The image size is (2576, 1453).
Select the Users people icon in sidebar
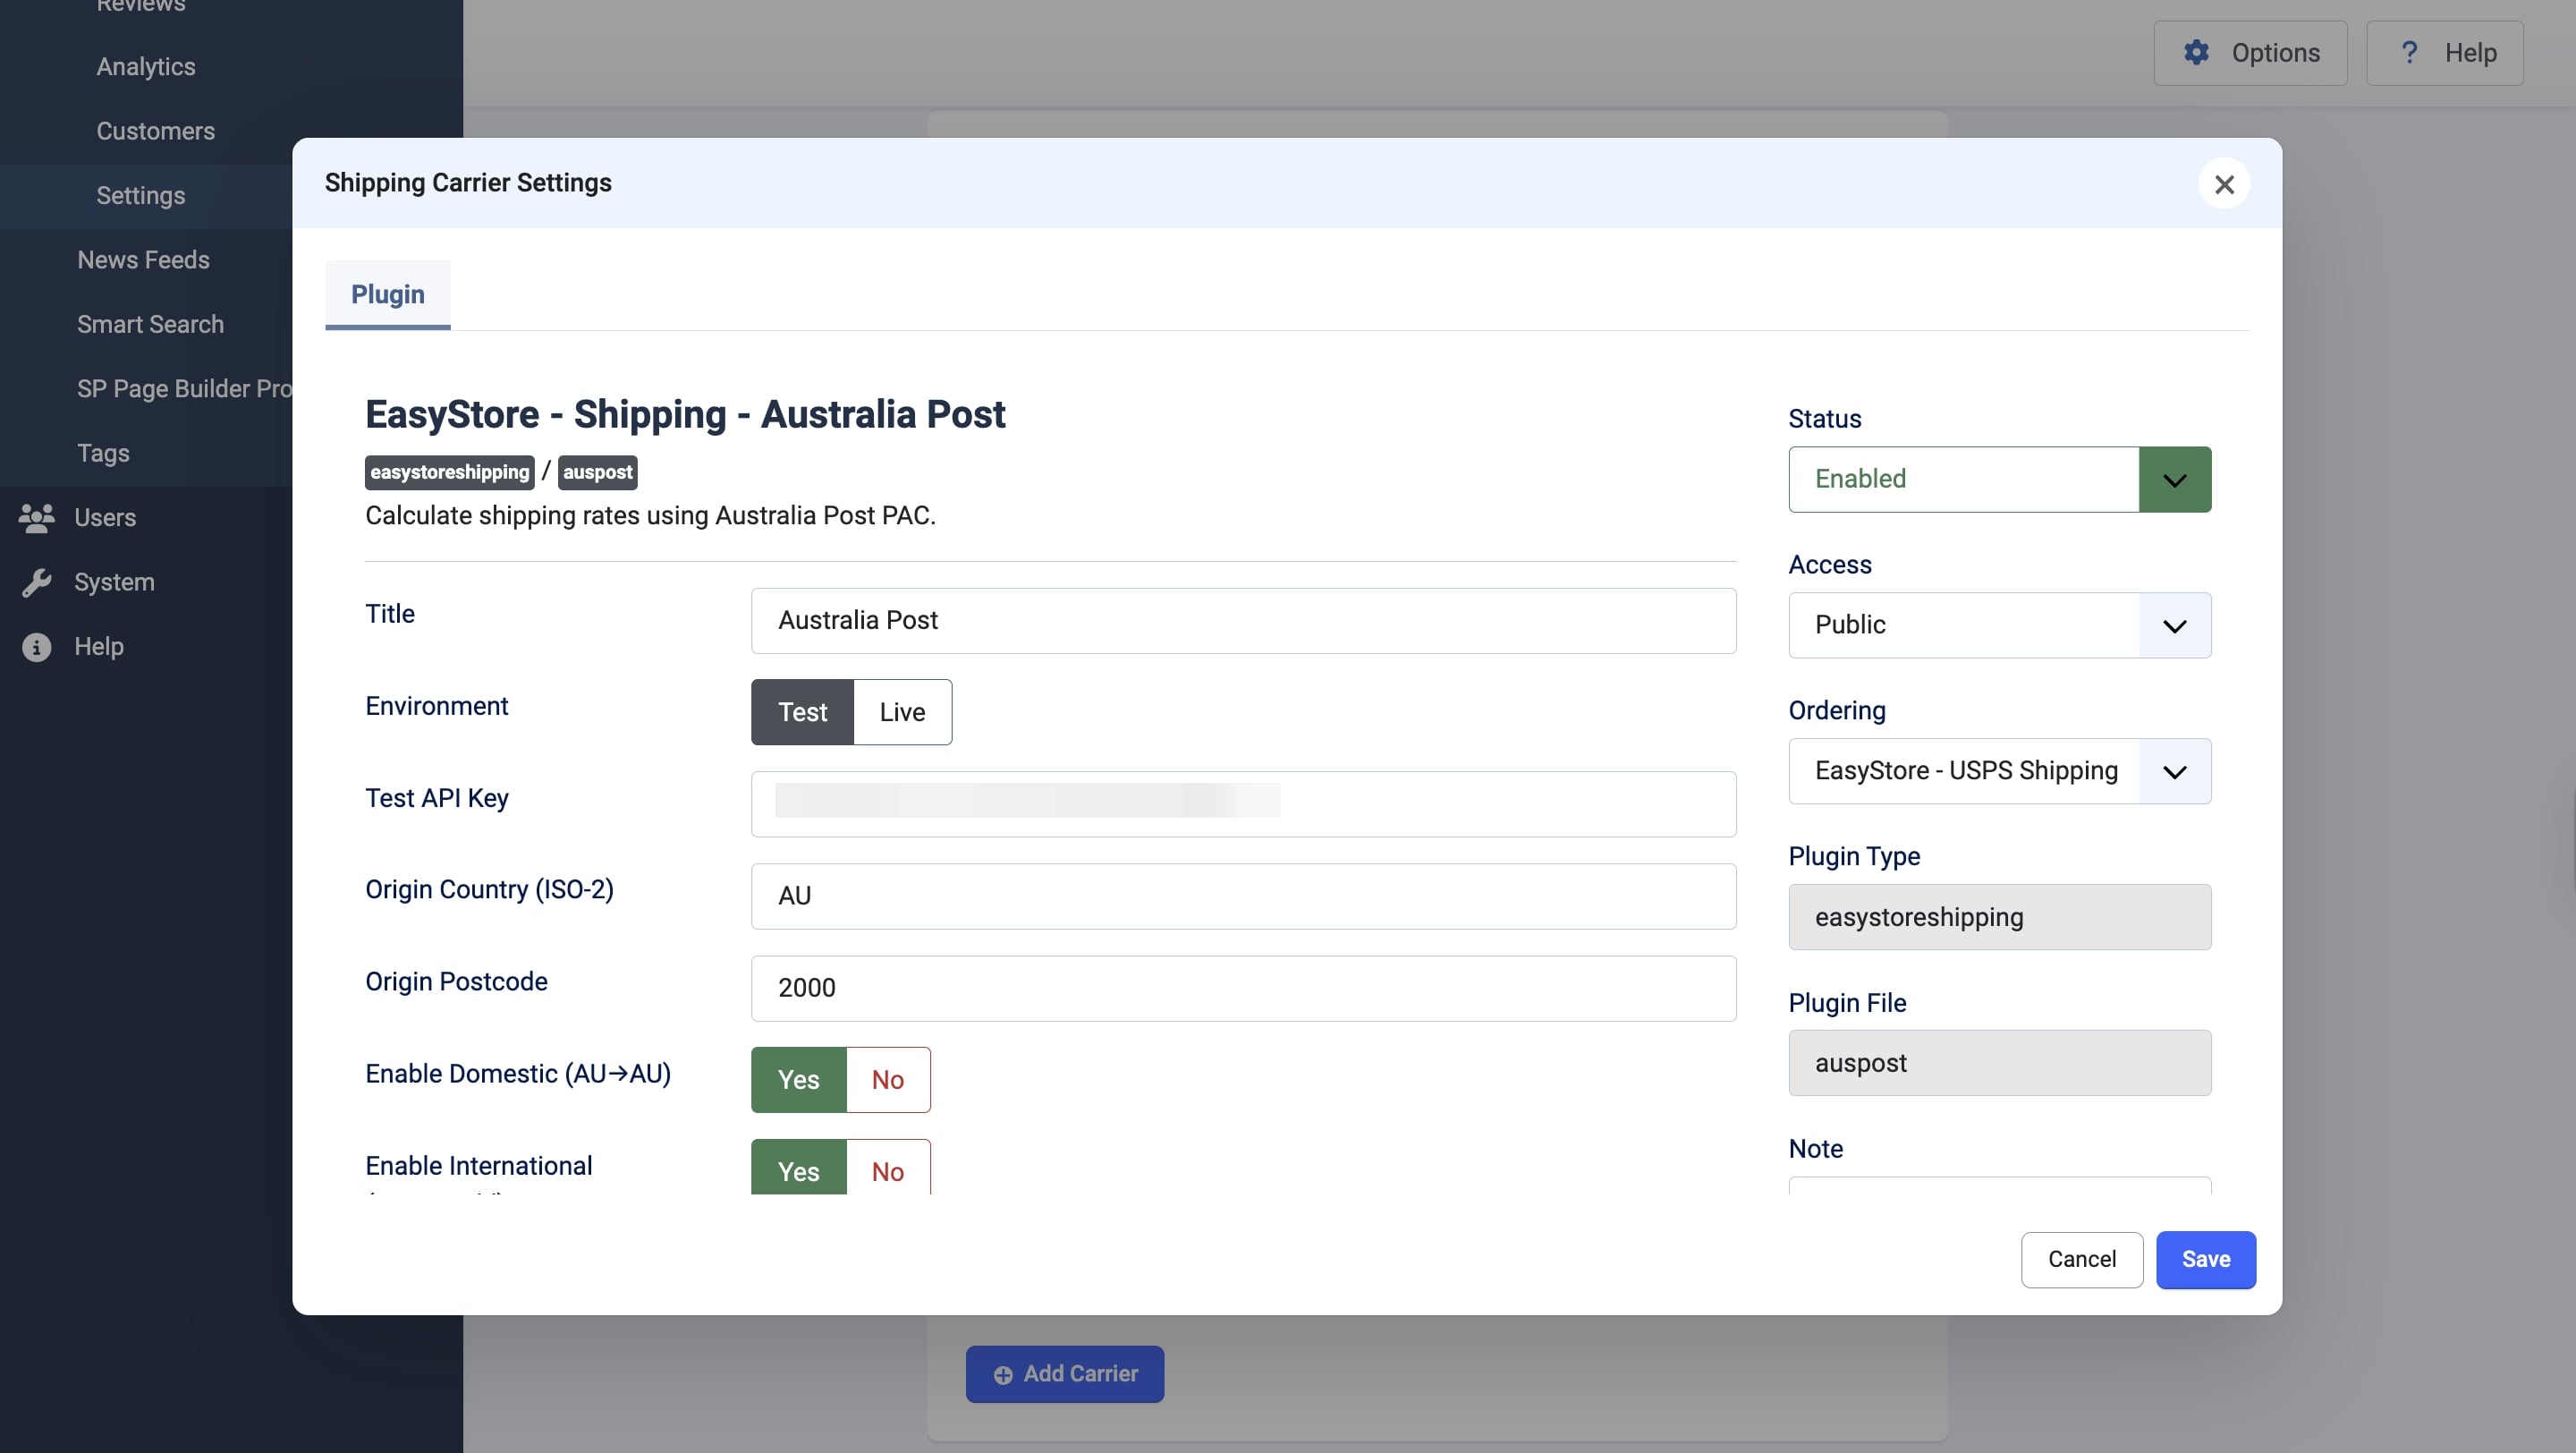coord(36,518)
